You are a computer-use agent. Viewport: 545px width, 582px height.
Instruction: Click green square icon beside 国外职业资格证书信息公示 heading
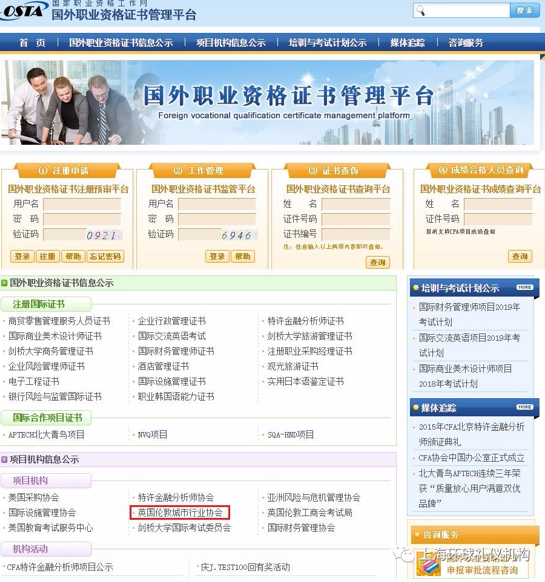4,283
